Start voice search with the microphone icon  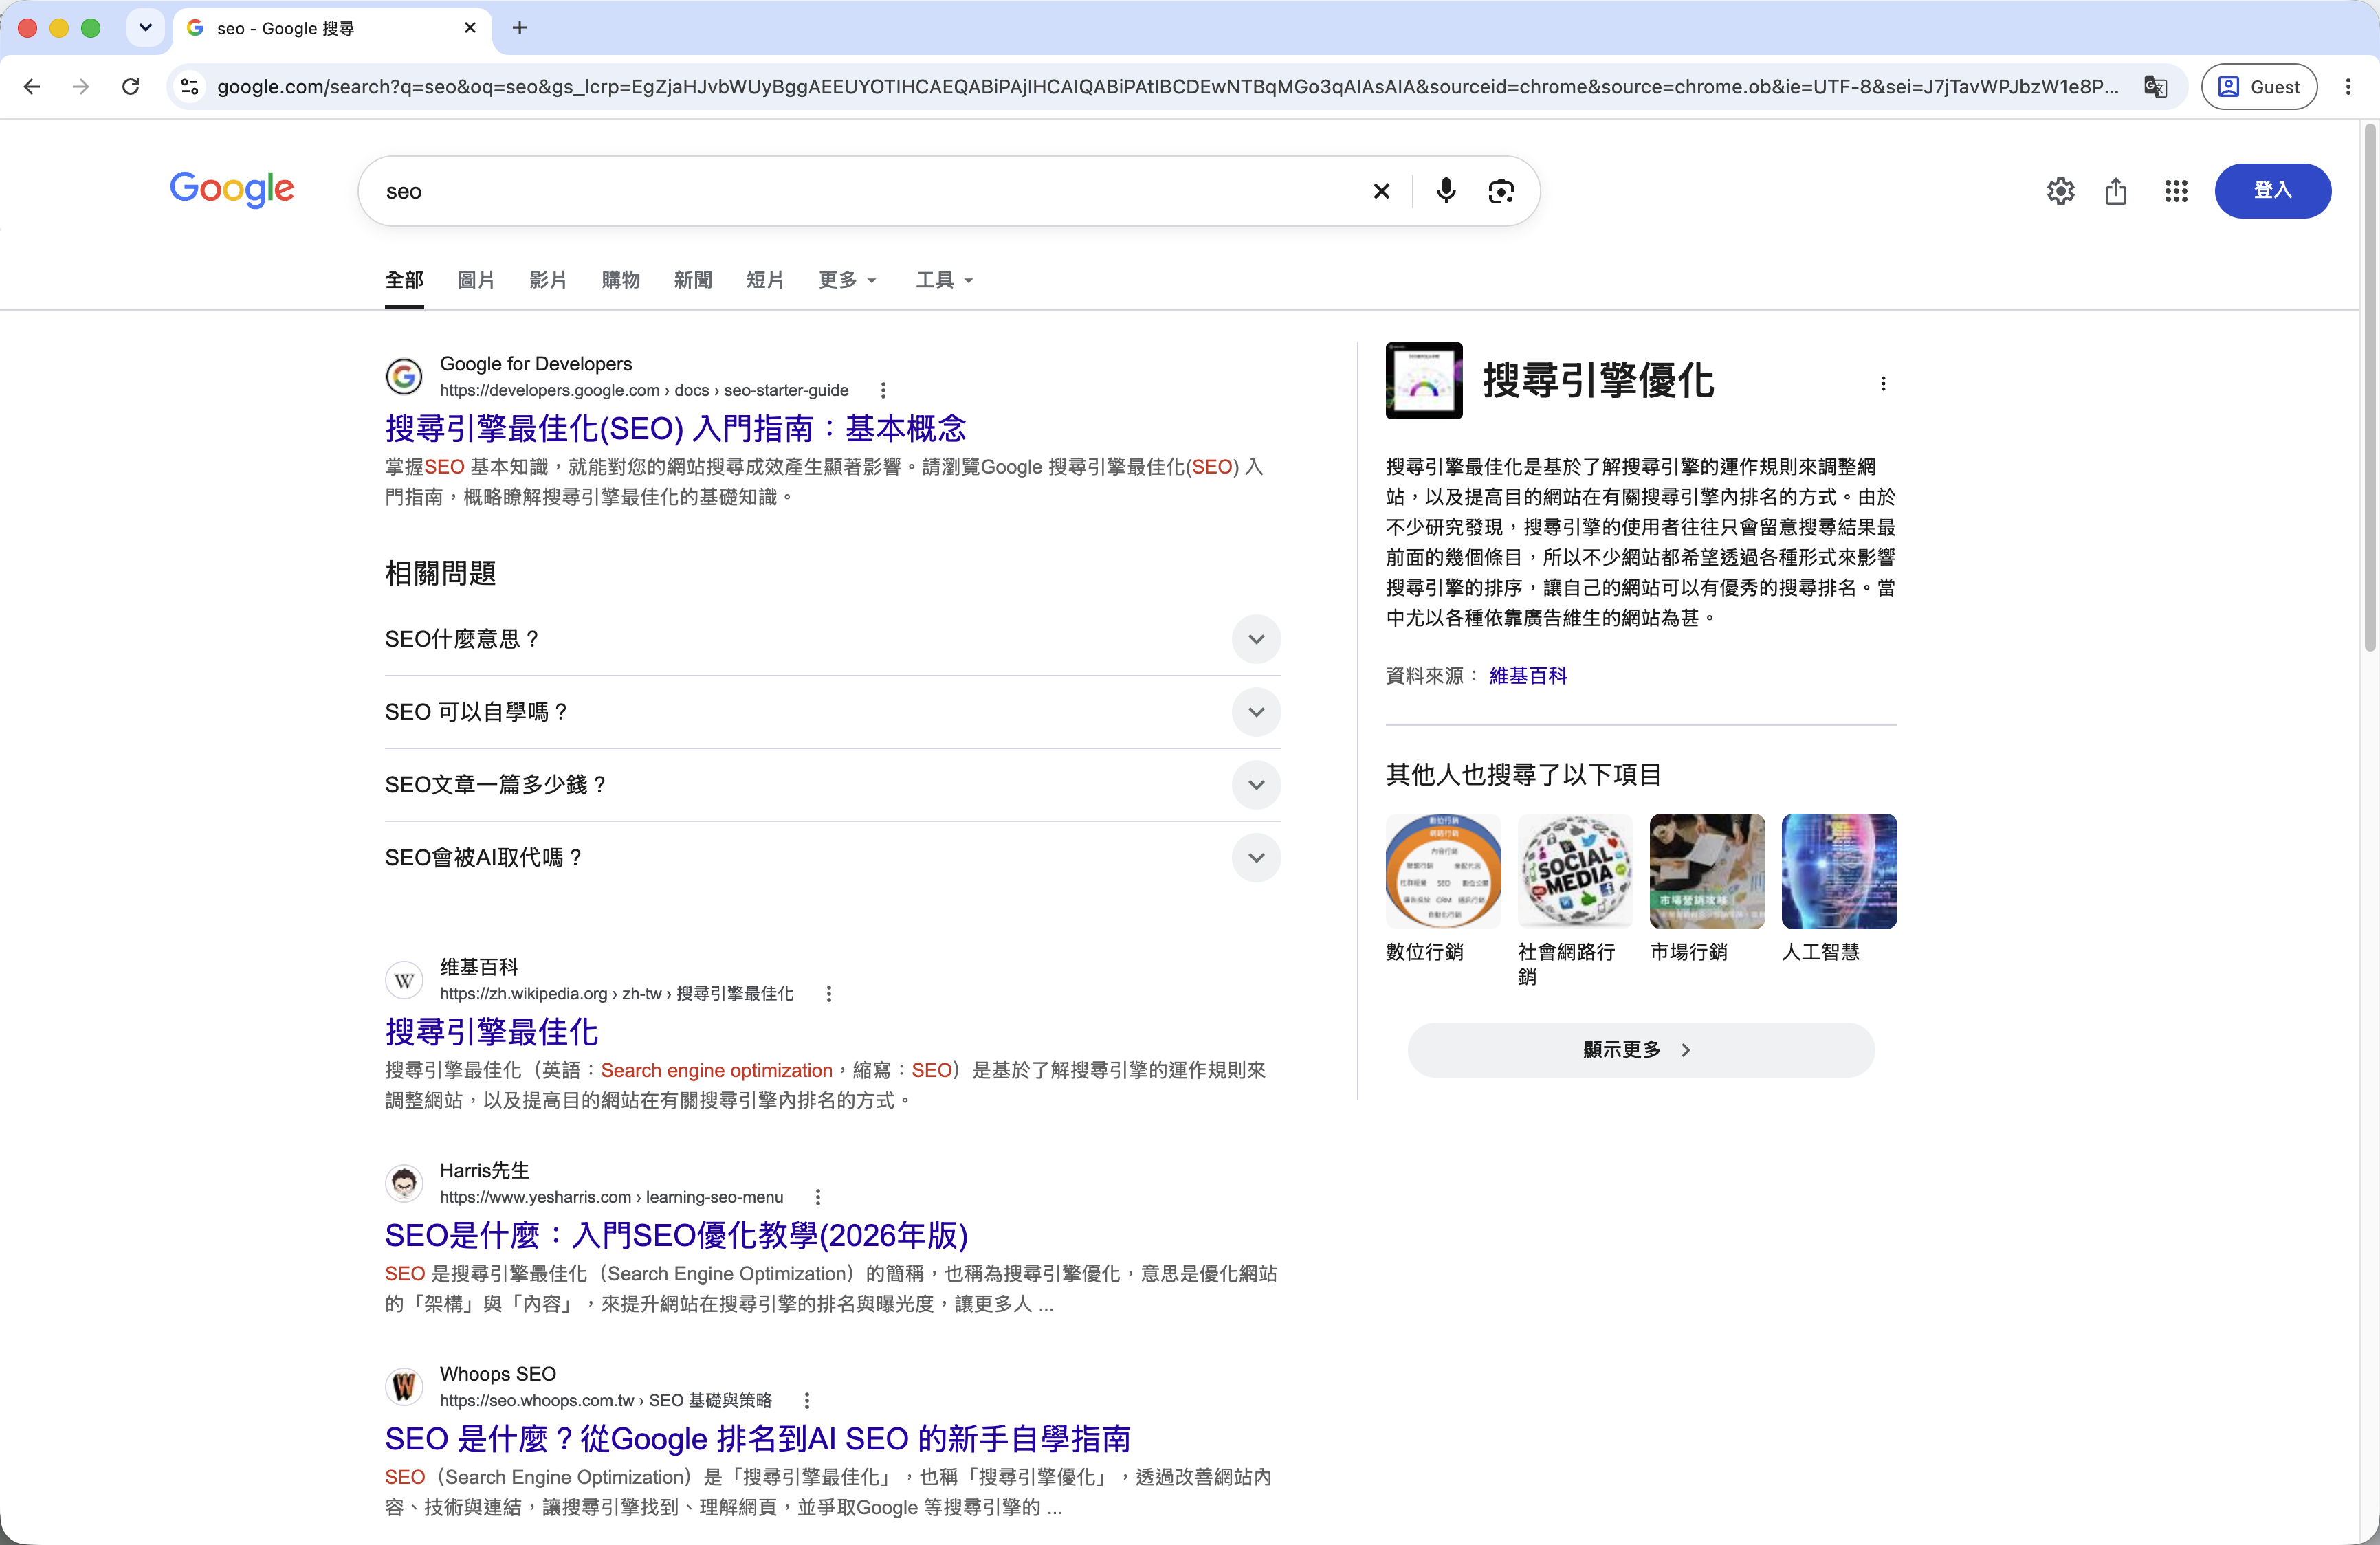1446,191
